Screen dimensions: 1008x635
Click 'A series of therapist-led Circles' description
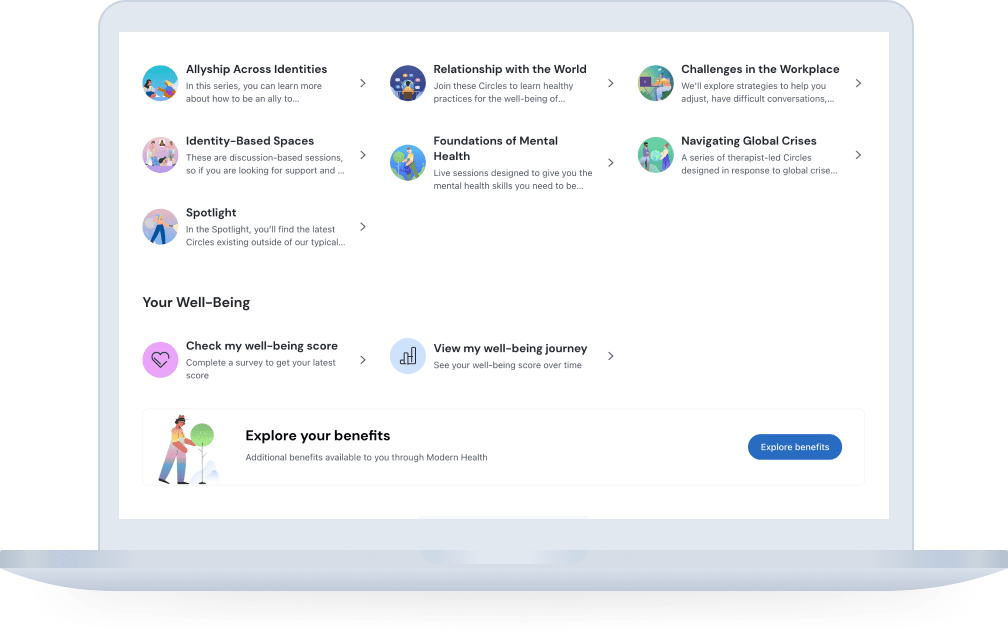tap(759, 164)
